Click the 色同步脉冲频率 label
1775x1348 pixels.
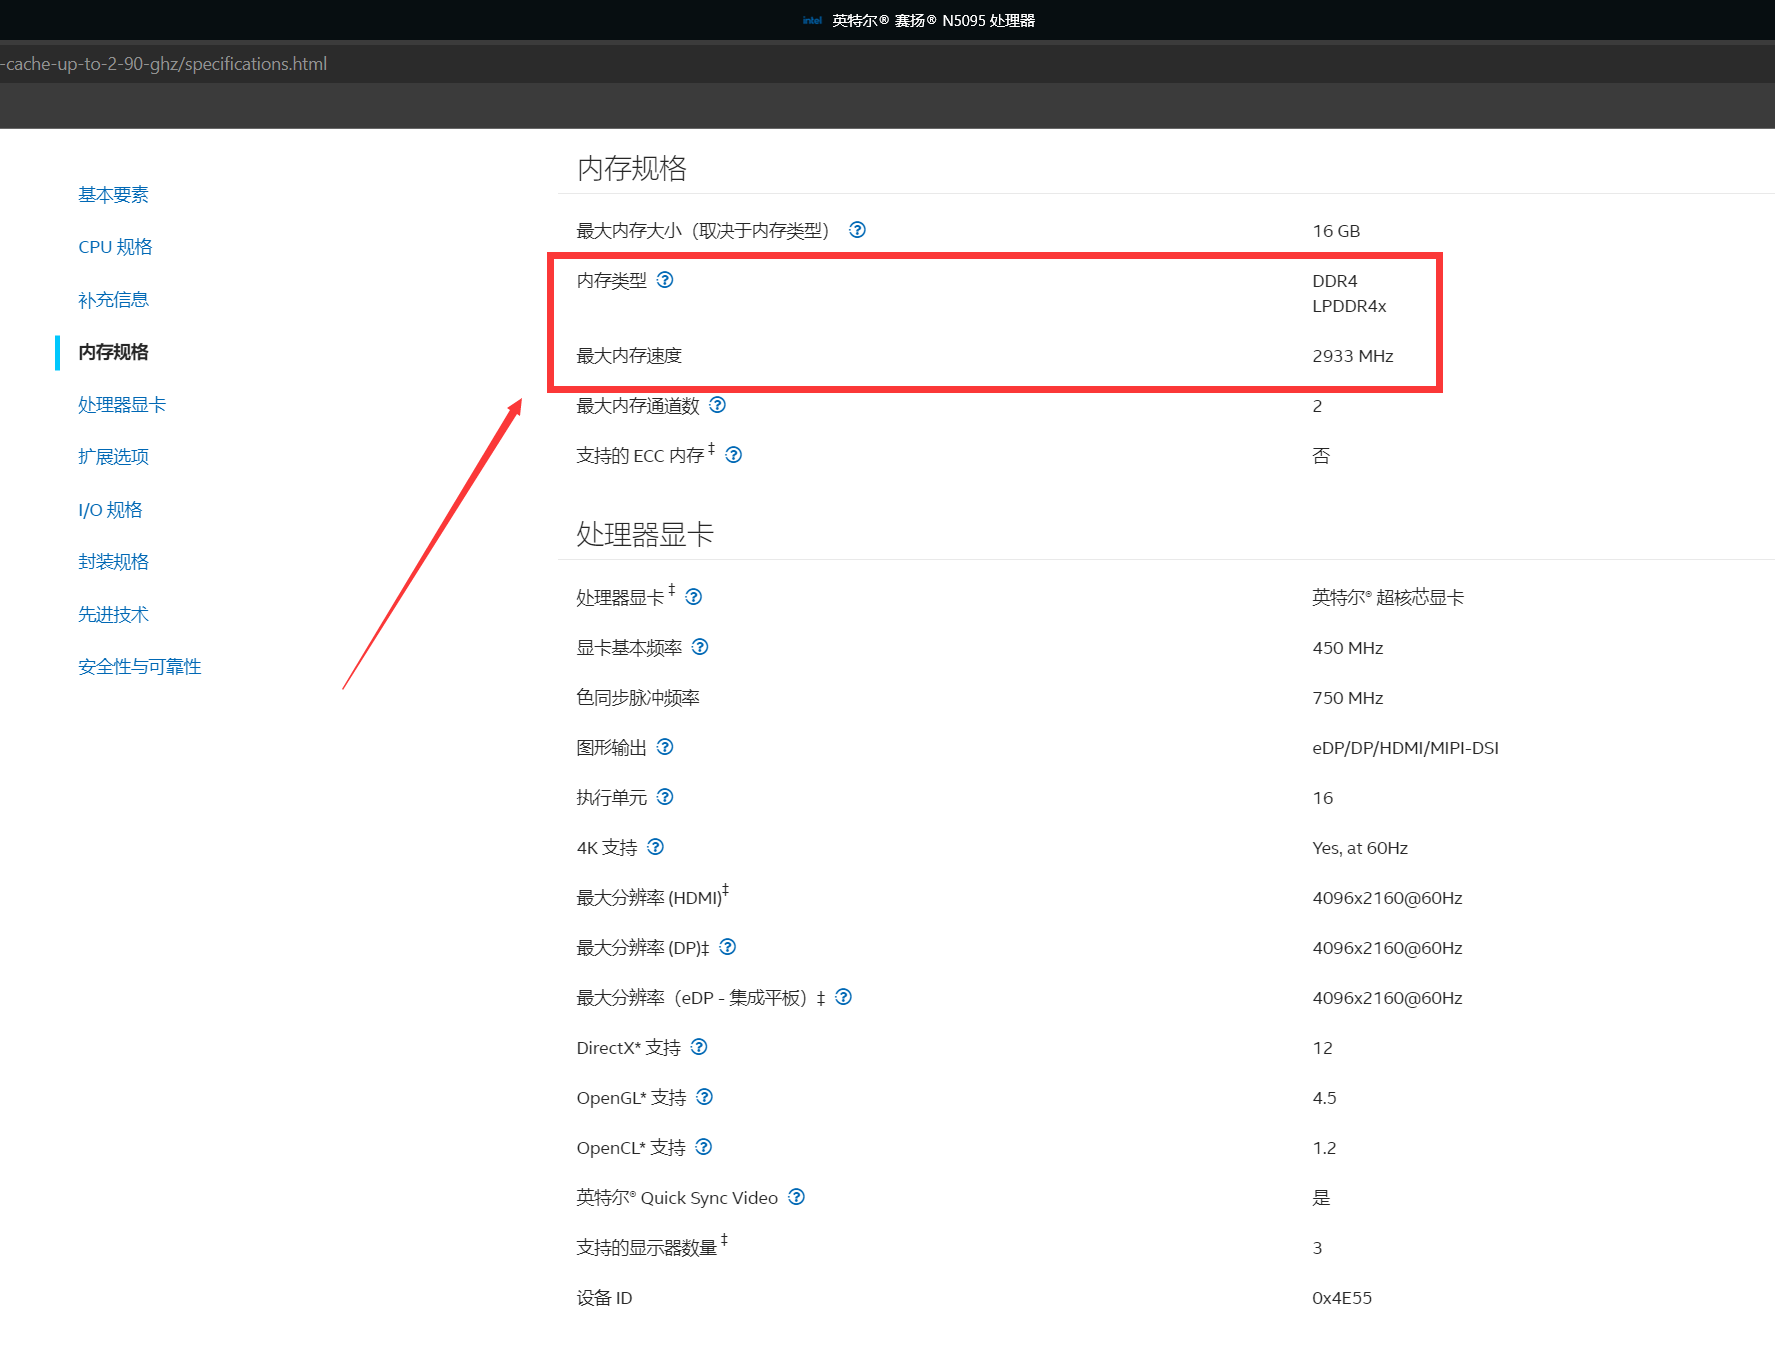coord(638,698)
